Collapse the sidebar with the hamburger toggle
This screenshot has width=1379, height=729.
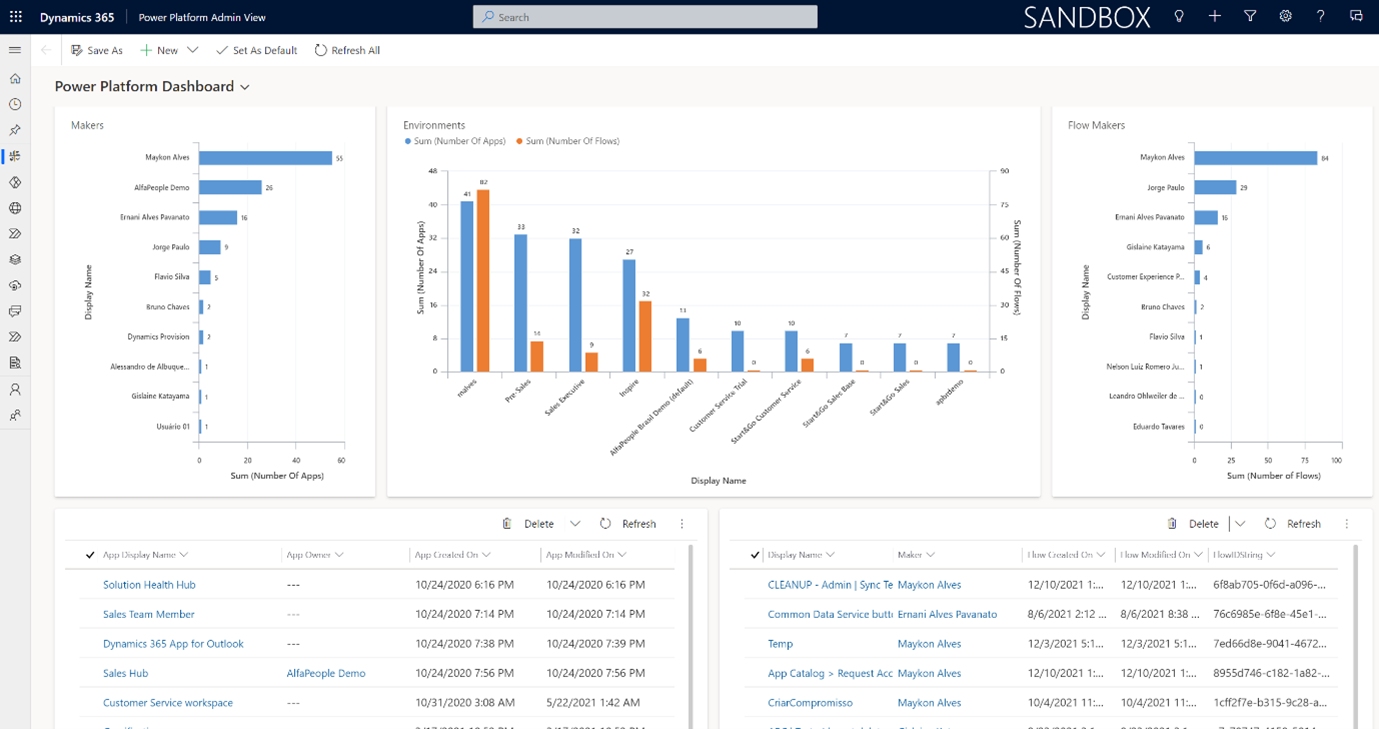[x=14, y=49]
